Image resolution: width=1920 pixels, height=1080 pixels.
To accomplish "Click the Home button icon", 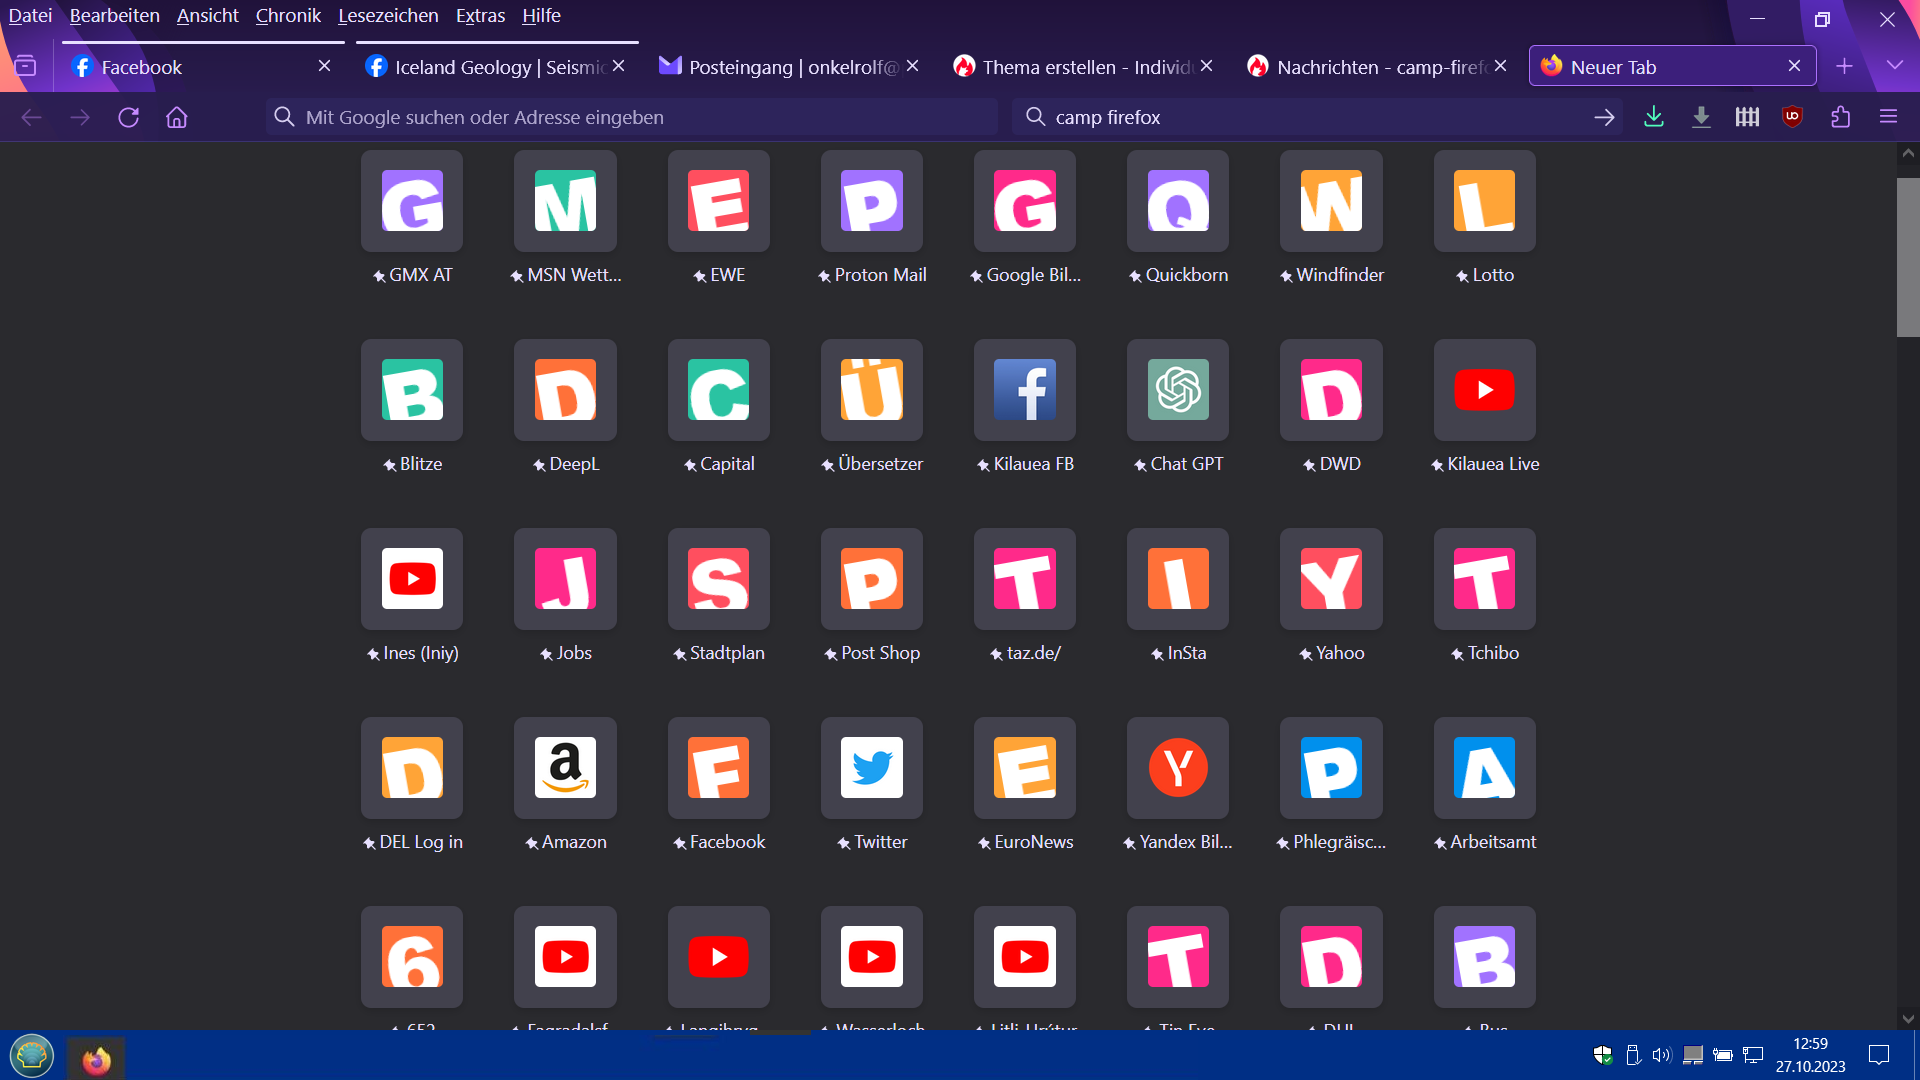I will (177, 117).
